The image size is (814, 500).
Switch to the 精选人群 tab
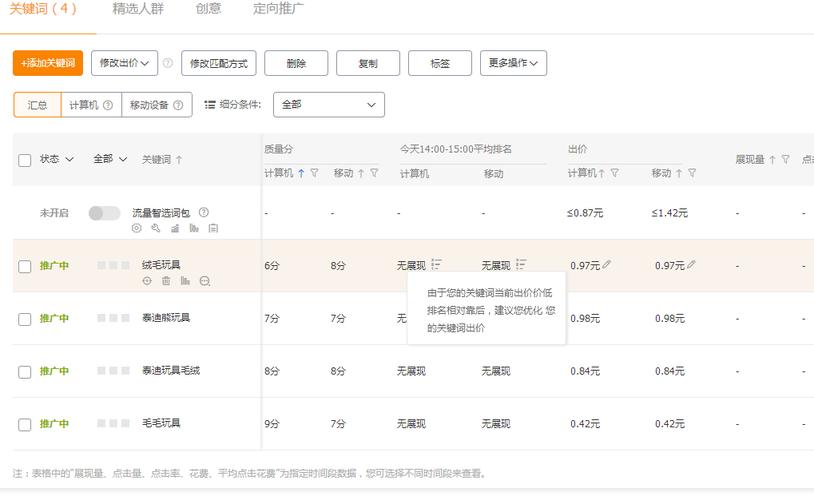(138, 9)
